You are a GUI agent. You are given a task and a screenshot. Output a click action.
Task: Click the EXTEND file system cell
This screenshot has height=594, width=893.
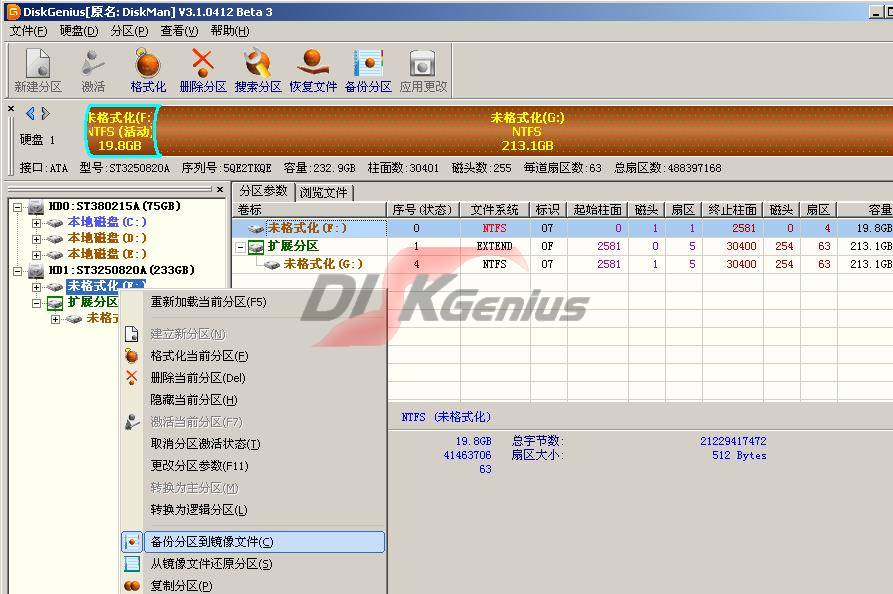click(494, 247)
